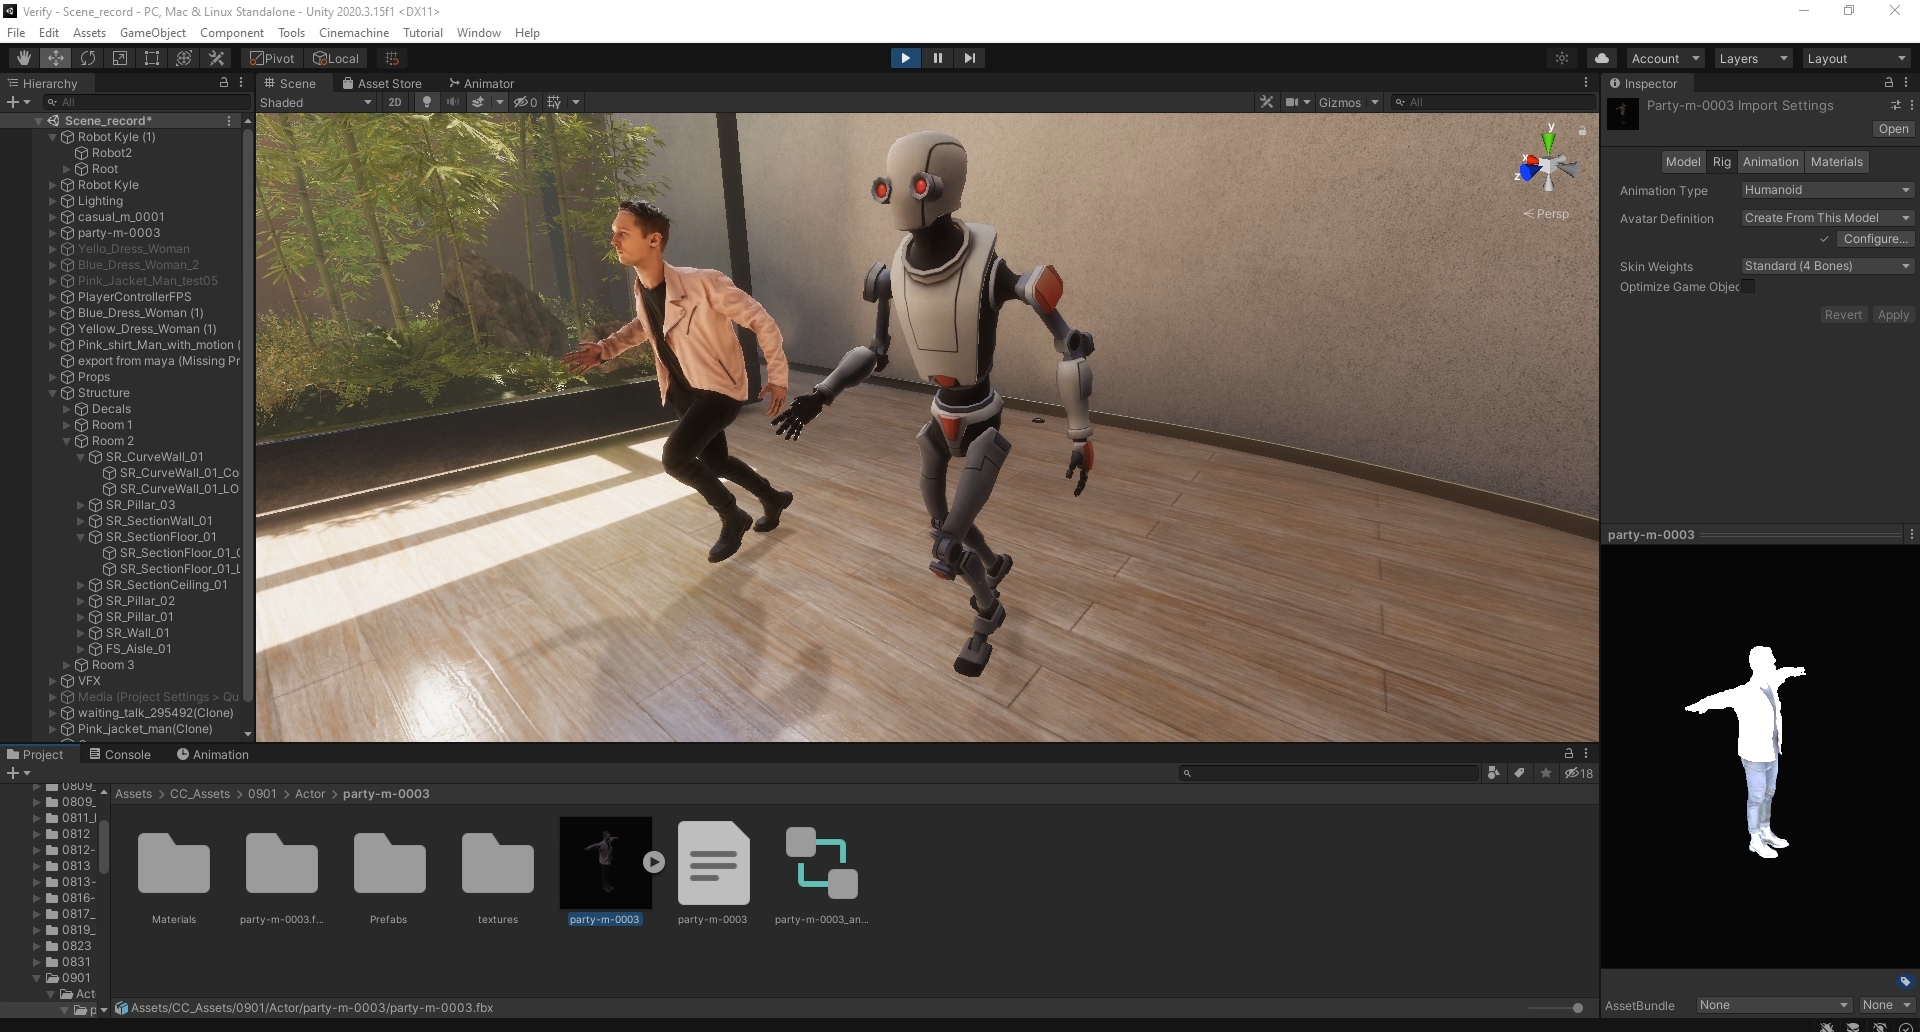Open the Account dropdown
This screenshot has height=1032, width=1920.
point(1665,58)
